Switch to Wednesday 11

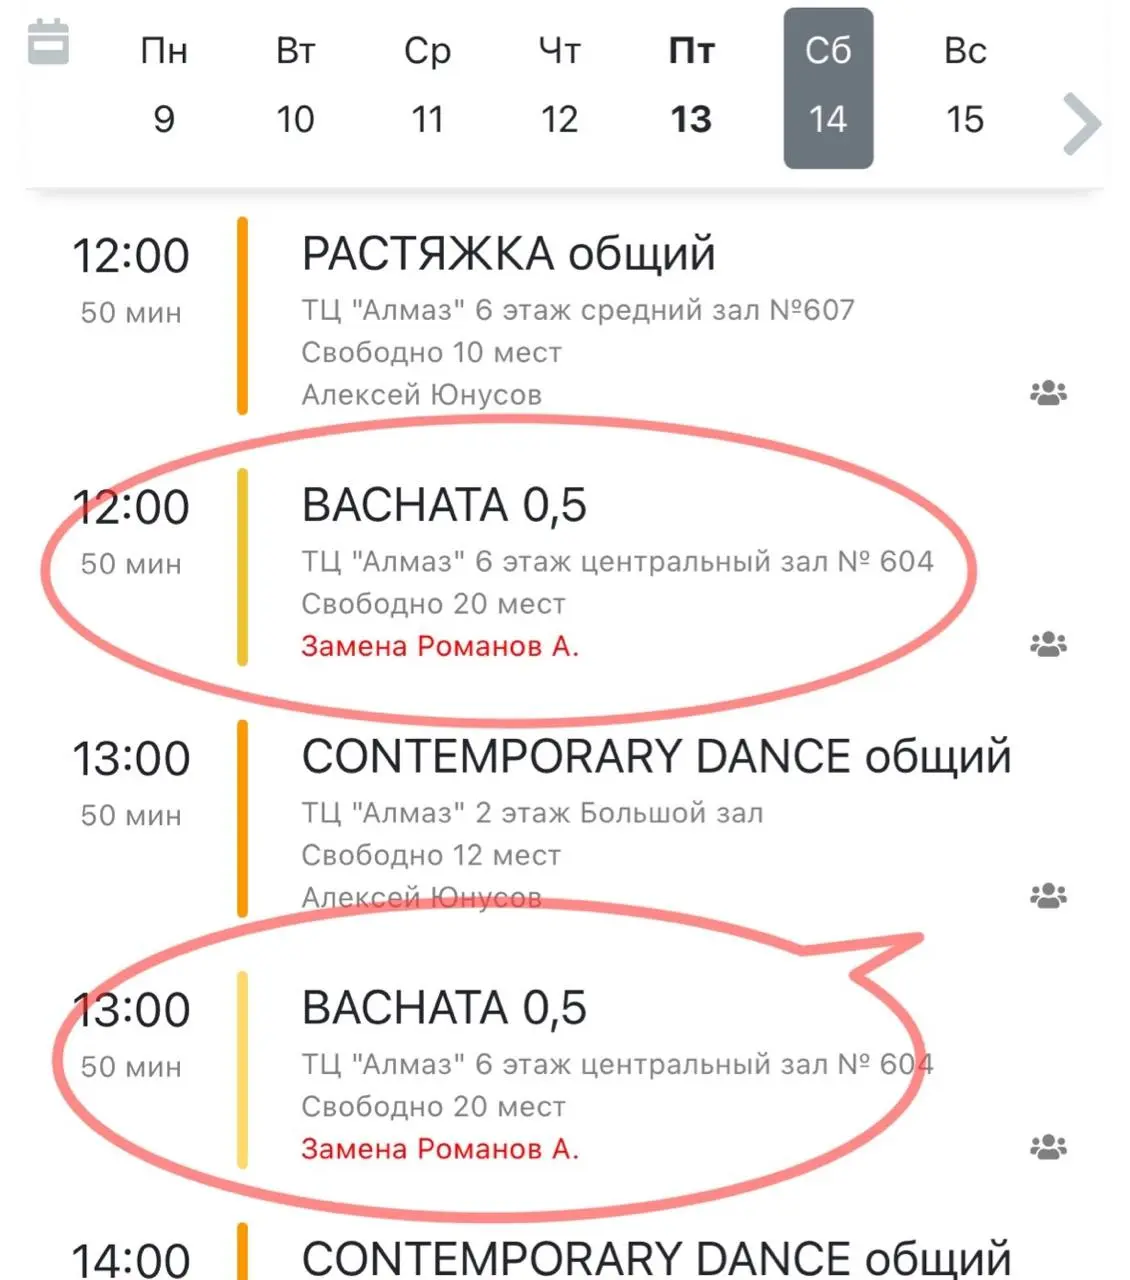[427, 86]
